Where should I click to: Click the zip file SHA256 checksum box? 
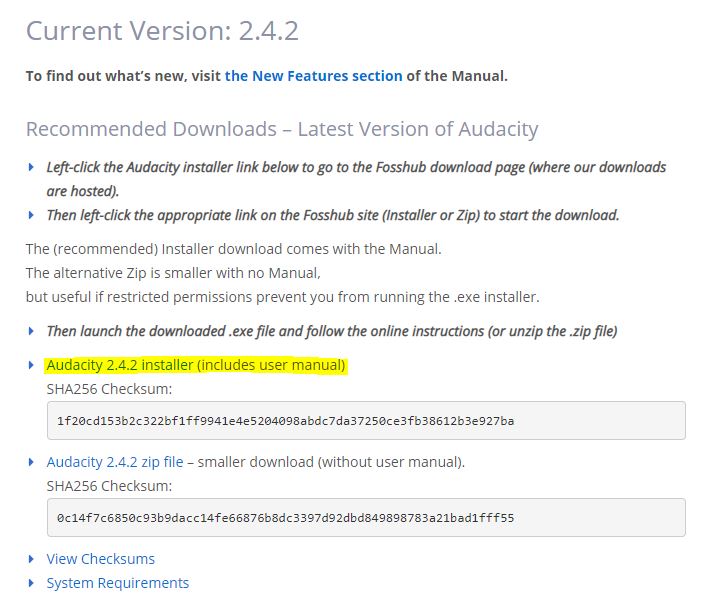[366, 518]
